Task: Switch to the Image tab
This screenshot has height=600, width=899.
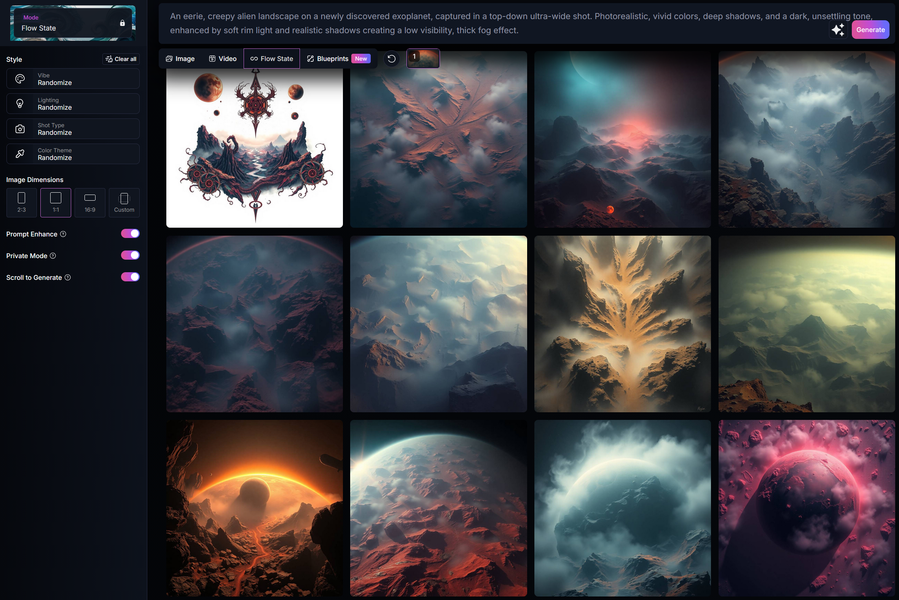Action: (x=180, y=59)
